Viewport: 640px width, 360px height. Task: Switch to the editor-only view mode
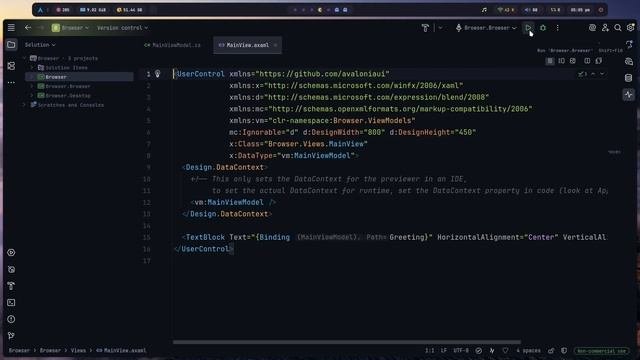[x=550, y=61]
